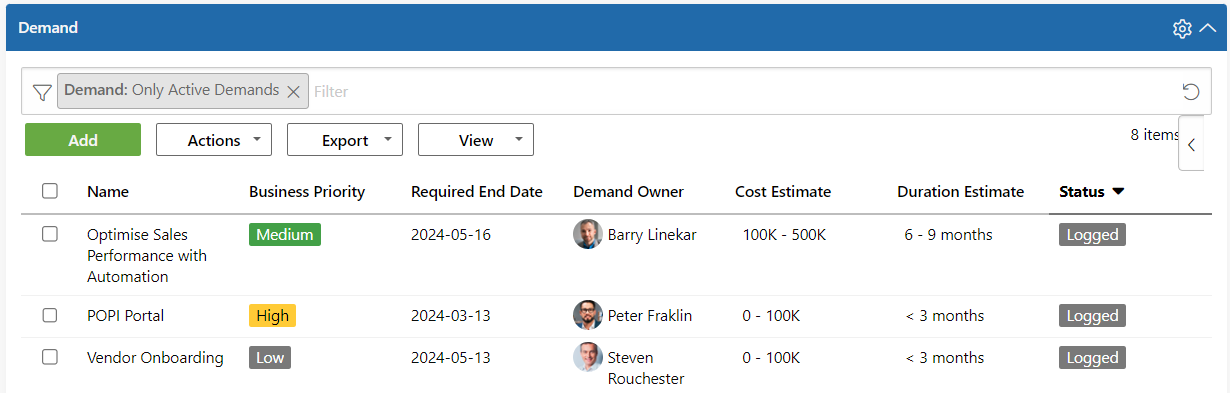This screenshot has width=1230, height=393.
Task: Remove the Only Active Demands filter chip
Action: coord(293,91)
